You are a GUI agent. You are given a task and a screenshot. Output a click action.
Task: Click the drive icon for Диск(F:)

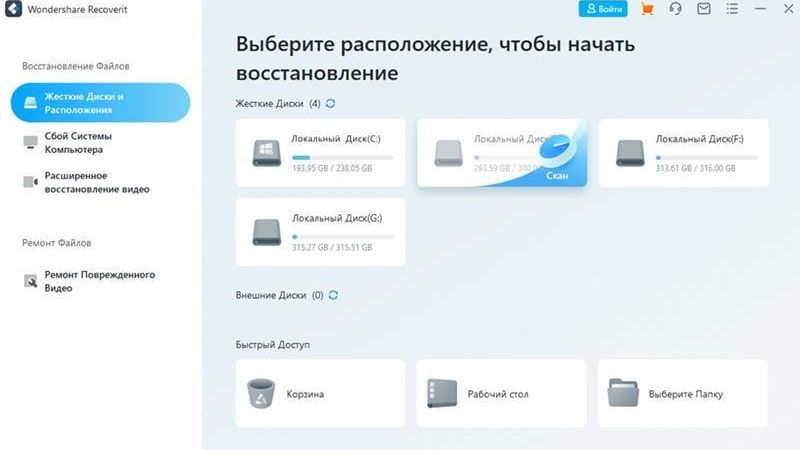click(x=630, y=153)
